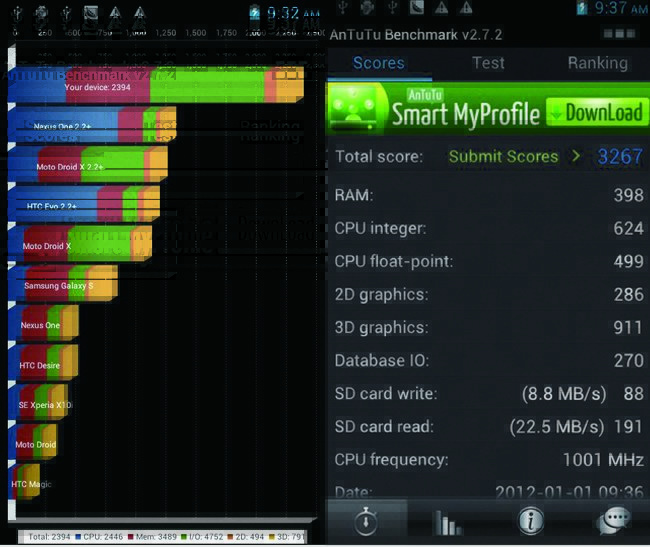This screenshot has width=650, height=547.
Task: Tap the battery icon beside 9:32 AM
Action: point(255,13)
